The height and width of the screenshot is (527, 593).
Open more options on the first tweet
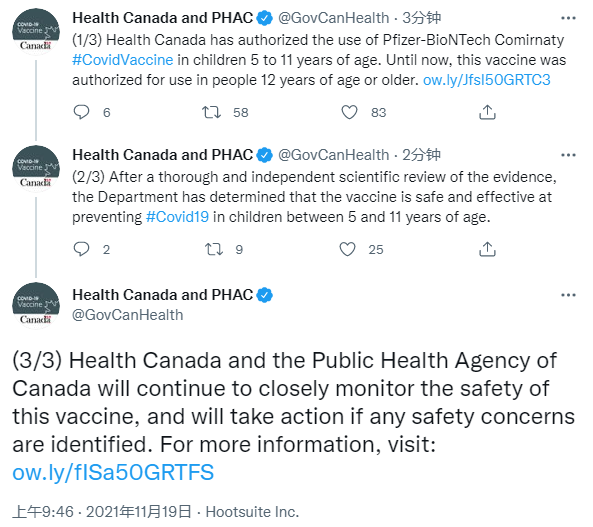click(x=568, y=18)
